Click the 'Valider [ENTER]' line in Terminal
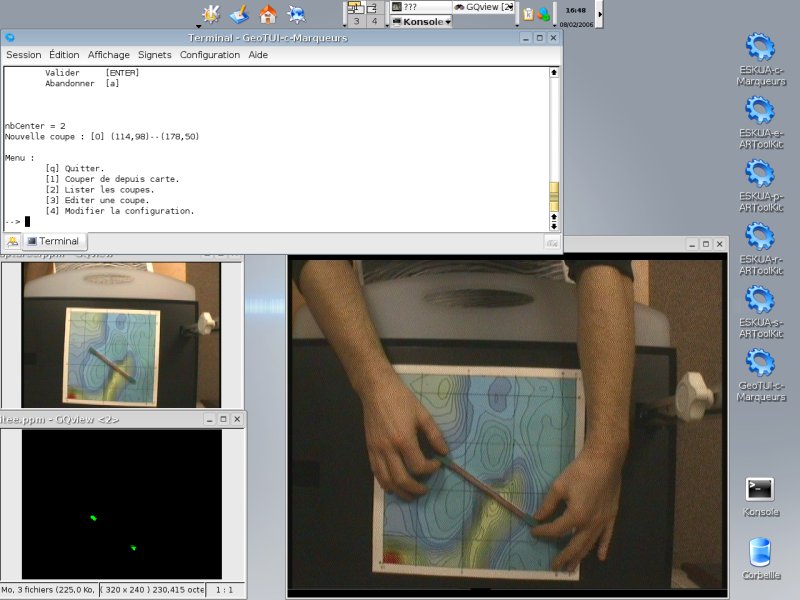 click(x=92, y=72)
